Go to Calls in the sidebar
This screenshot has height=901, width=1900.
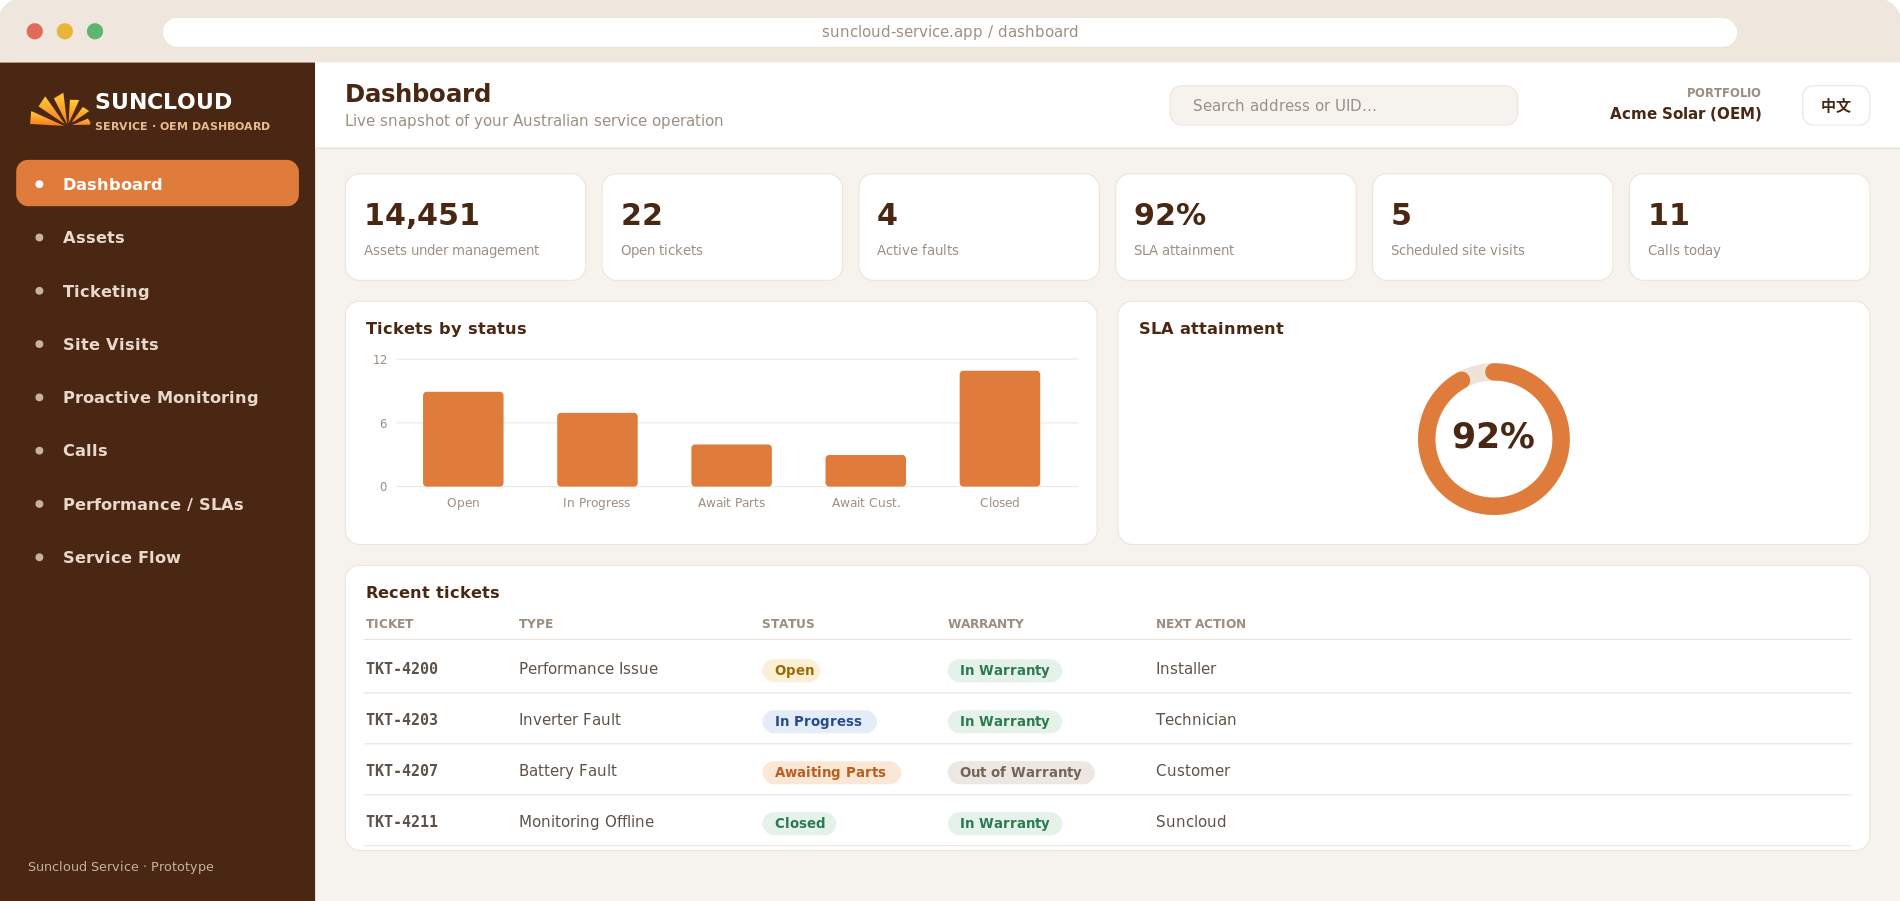coord(157,450)
